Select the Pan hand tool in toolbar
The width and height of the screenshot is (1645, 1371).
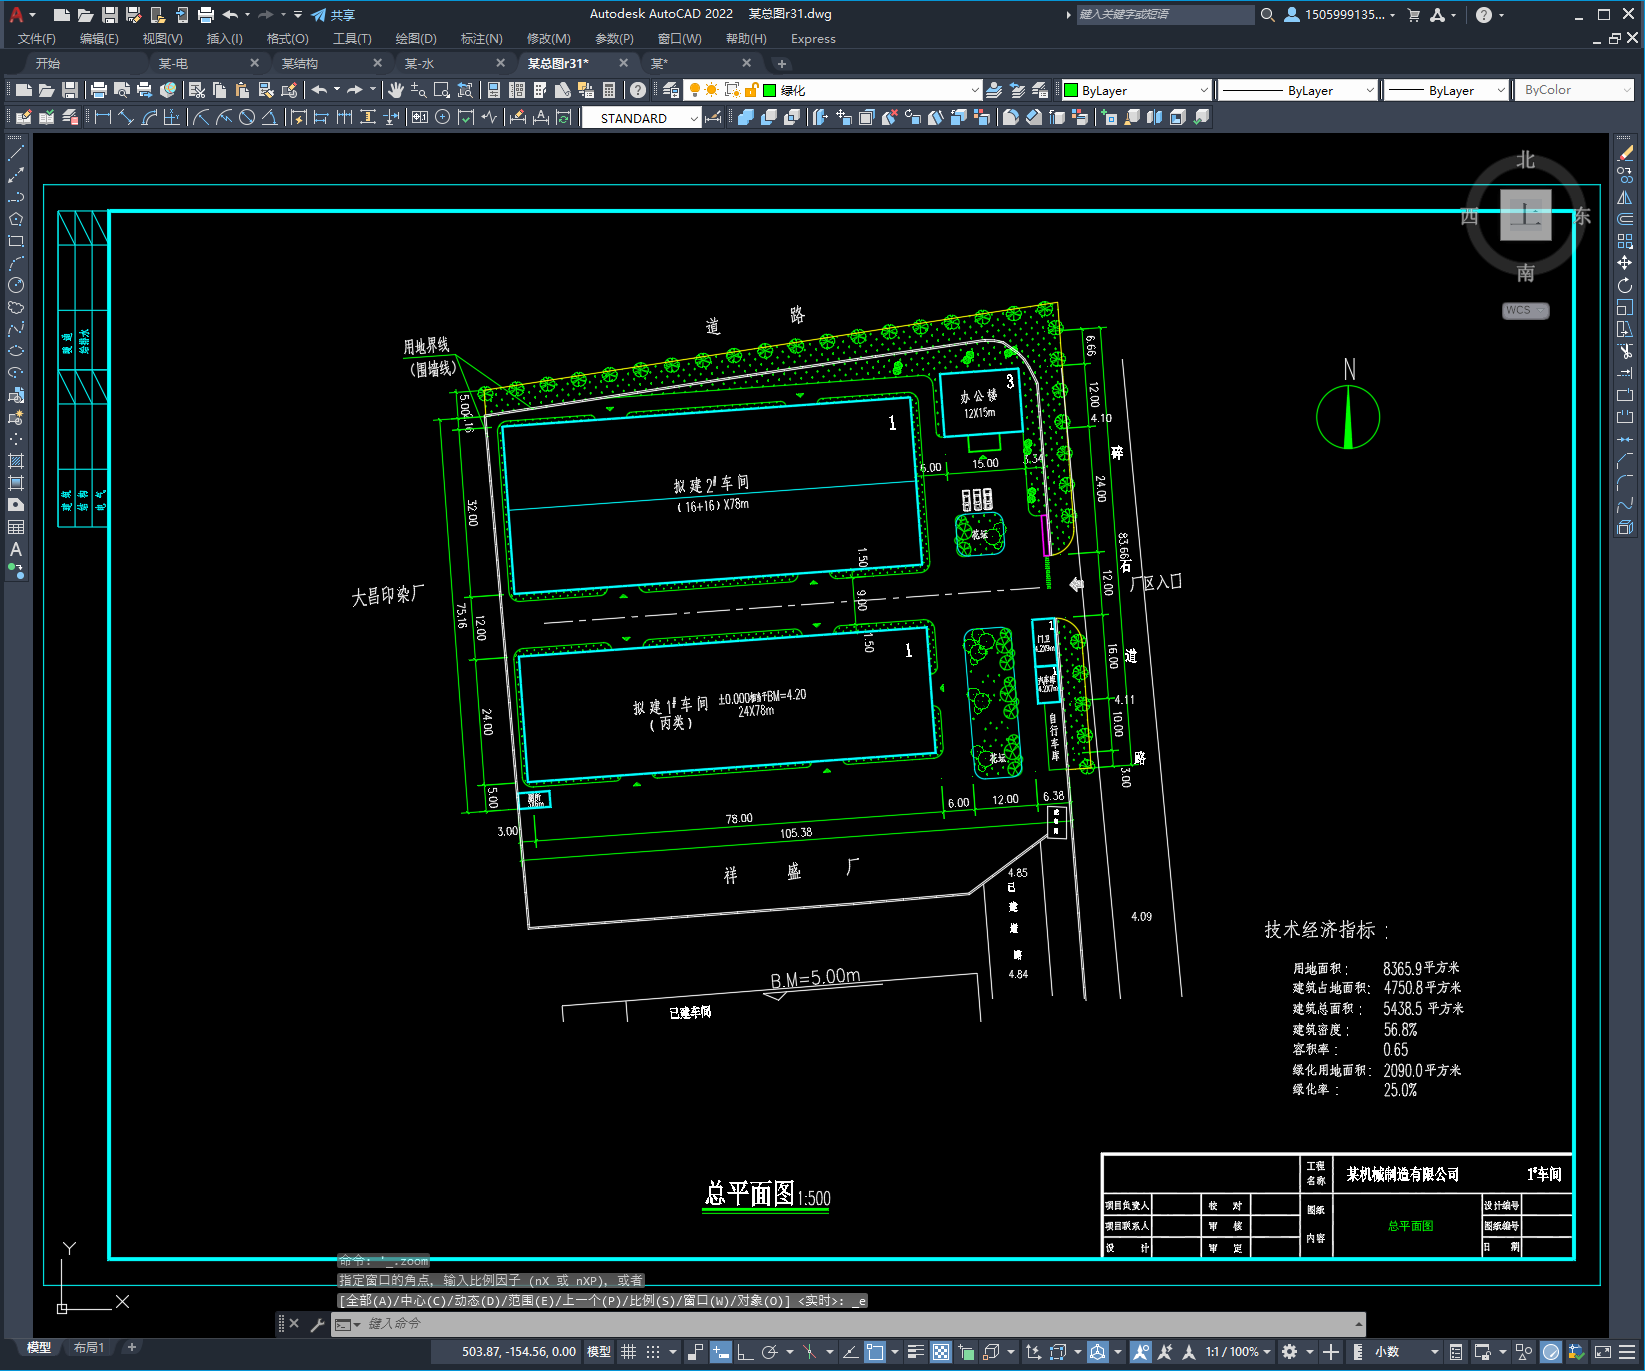coord(396,90)
